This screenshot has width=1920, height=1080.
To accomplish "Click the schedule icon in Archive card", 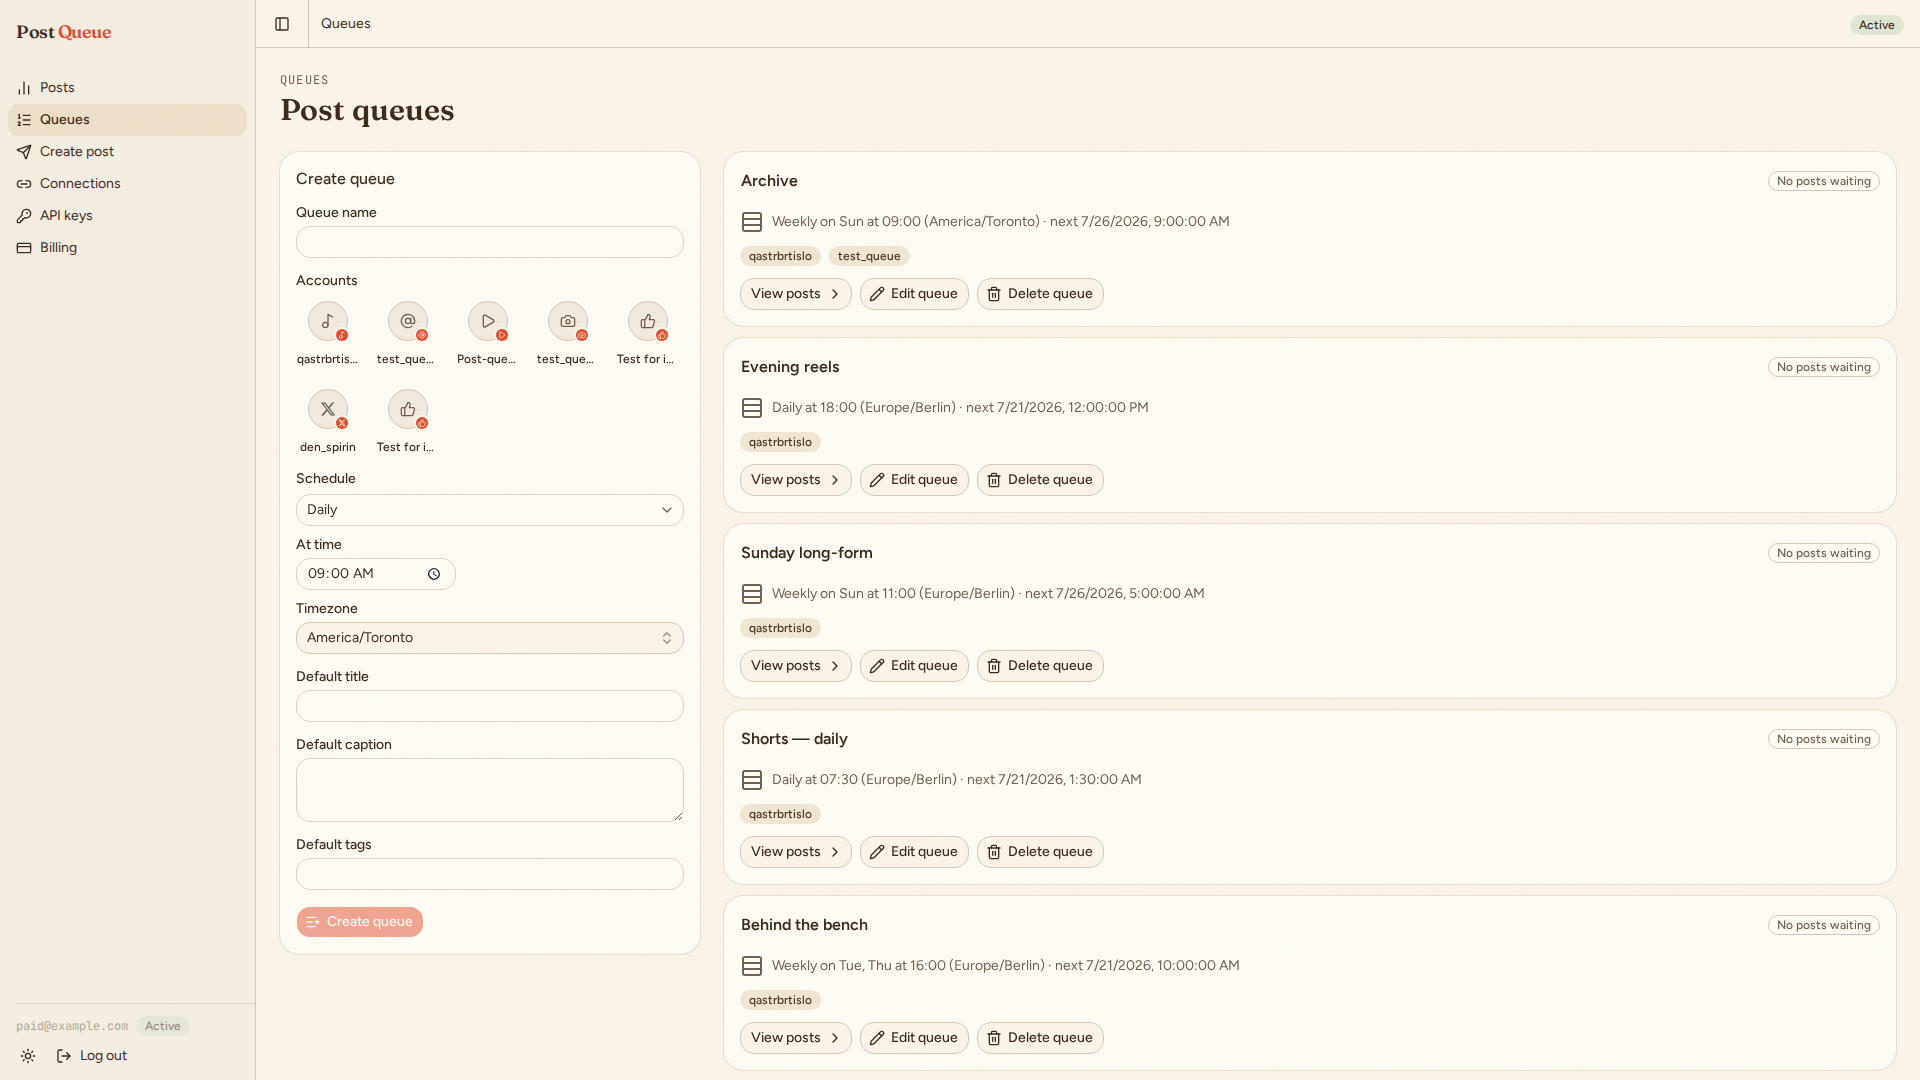I will coord(752,222).
